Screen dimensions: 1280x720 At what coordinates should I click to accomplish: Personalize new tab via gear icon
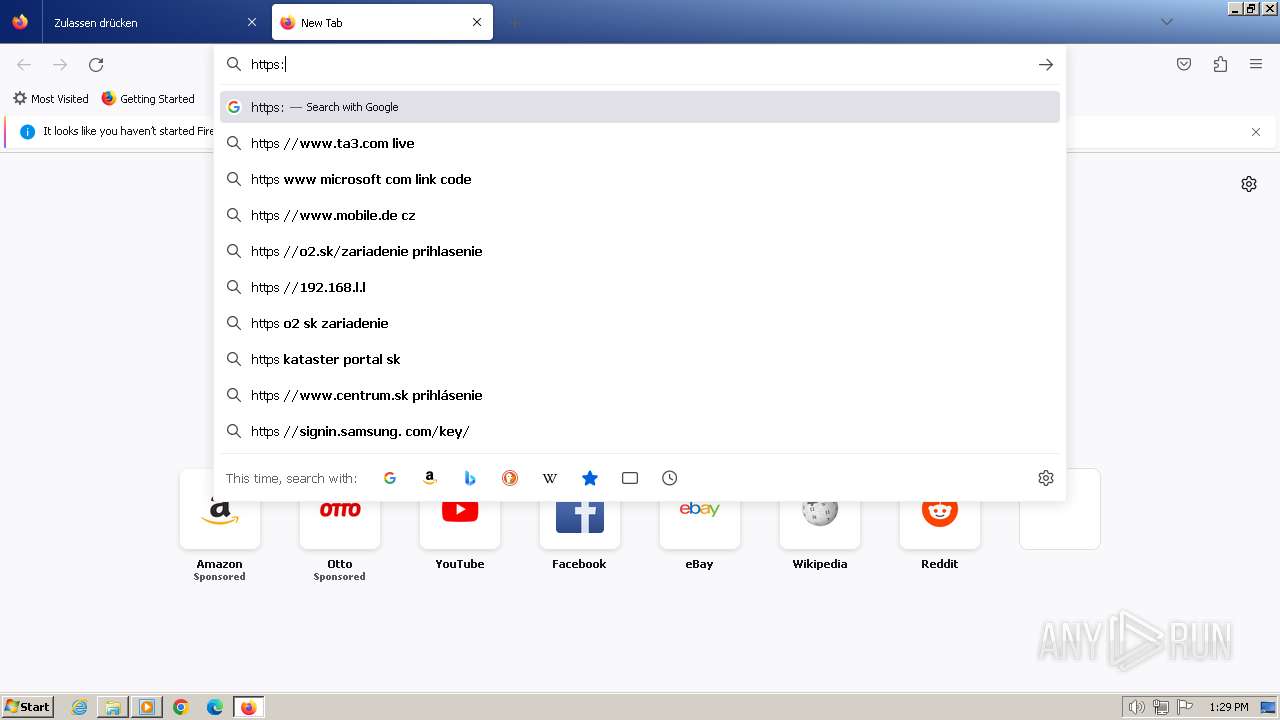[1249, 184]
